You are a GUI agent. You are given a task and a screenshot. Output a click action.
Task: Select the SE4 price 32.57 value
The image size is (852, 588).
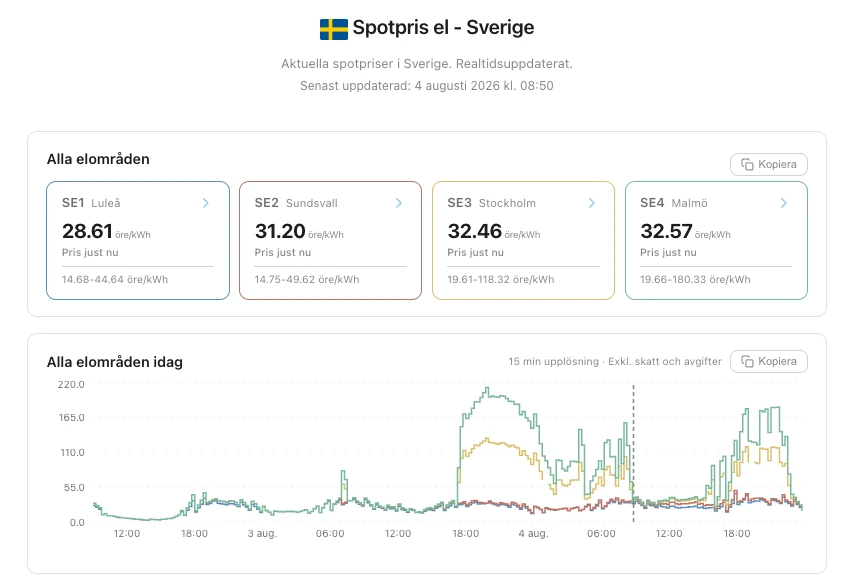tap(666, 231)
